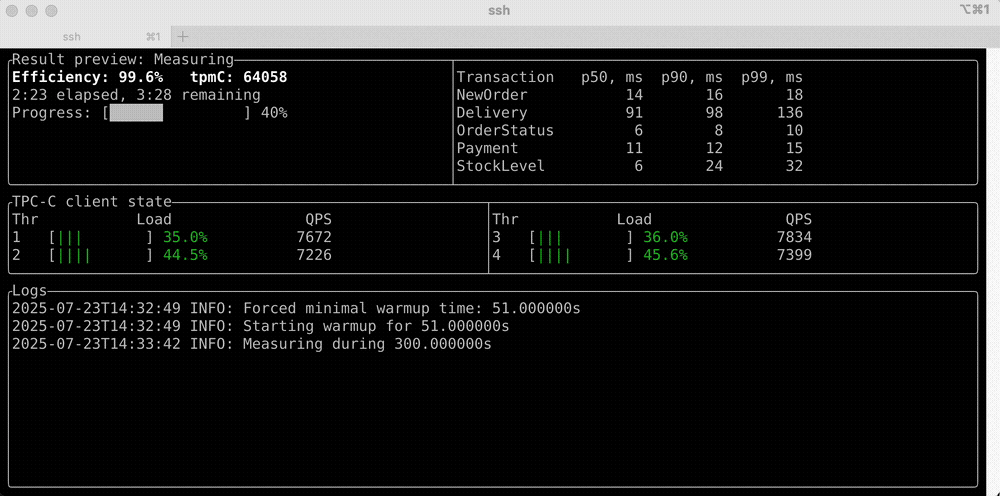Click the window close button
Image resolution: width=1000 pixels, height=496 pixels.
(x=14, y=10)
